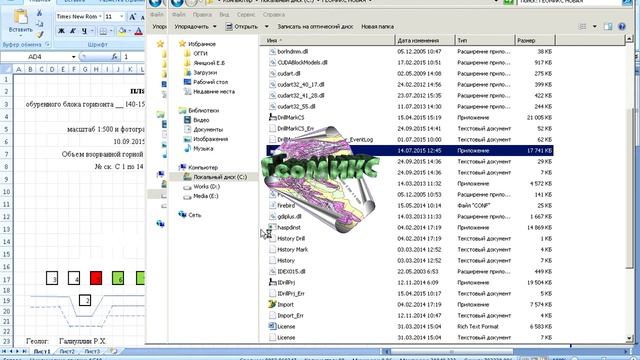Click the insert new sheet tab icon
Viewport: 640px width, 360px height.
113,351
